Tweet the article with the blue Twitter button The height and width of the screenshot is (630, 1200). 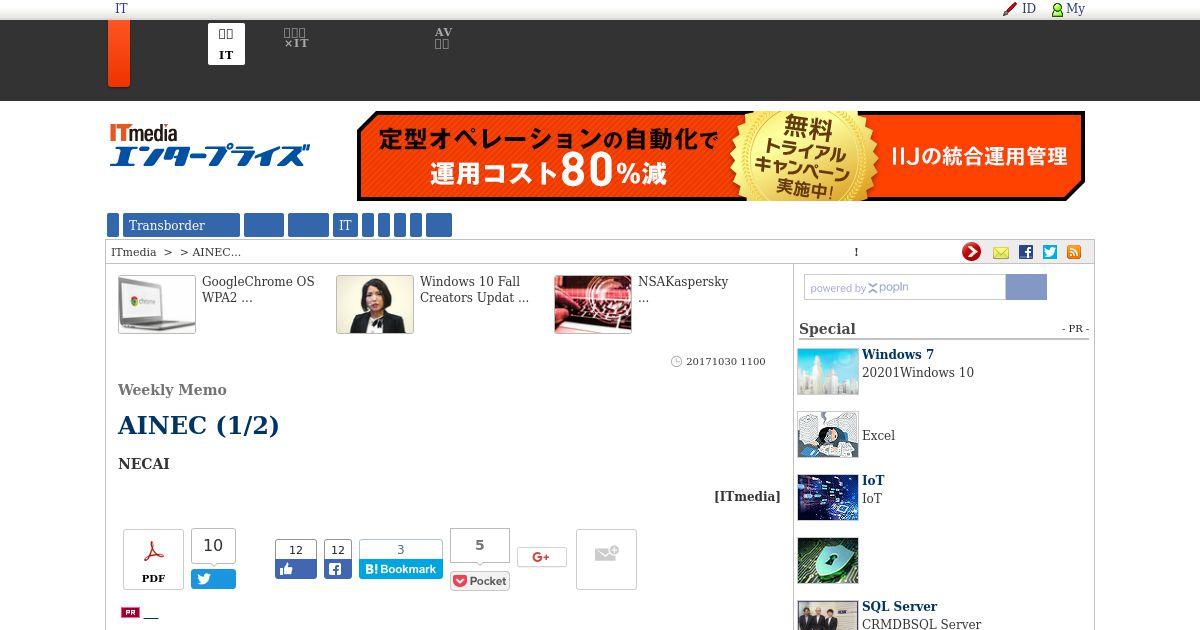(213, 579)
